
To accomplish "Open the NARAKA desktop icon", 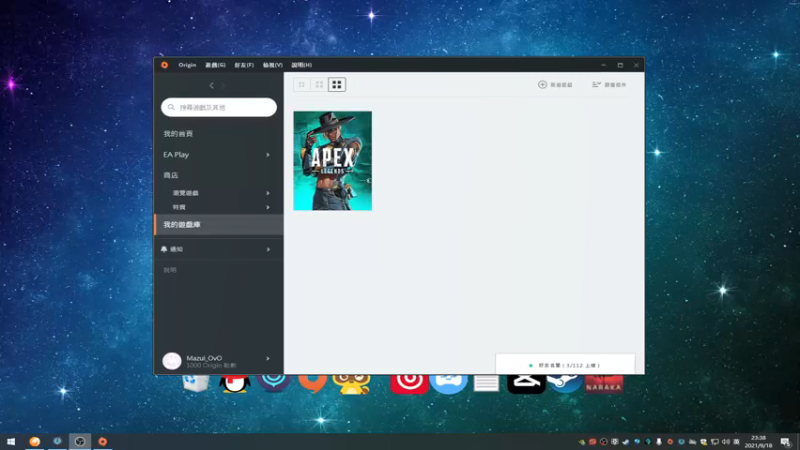I will (x=604, y=384).
